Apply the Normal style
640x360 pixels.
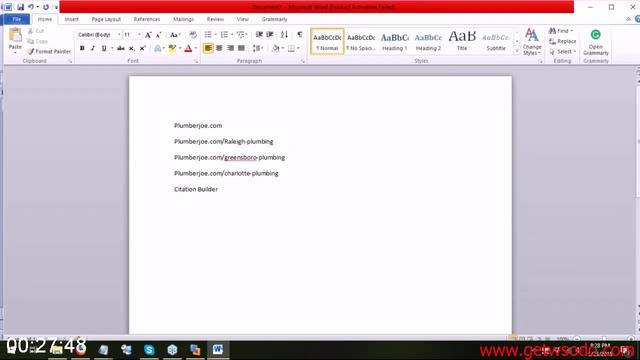327,41
